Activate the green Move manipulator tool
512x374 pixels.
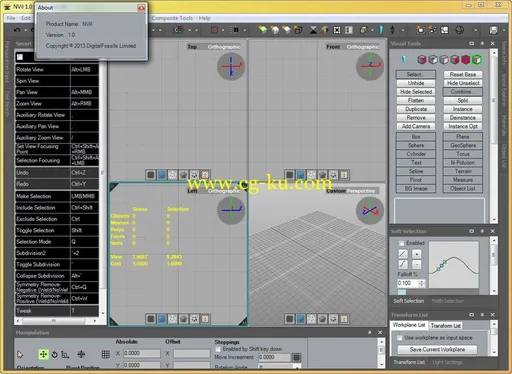click(43, 354)
